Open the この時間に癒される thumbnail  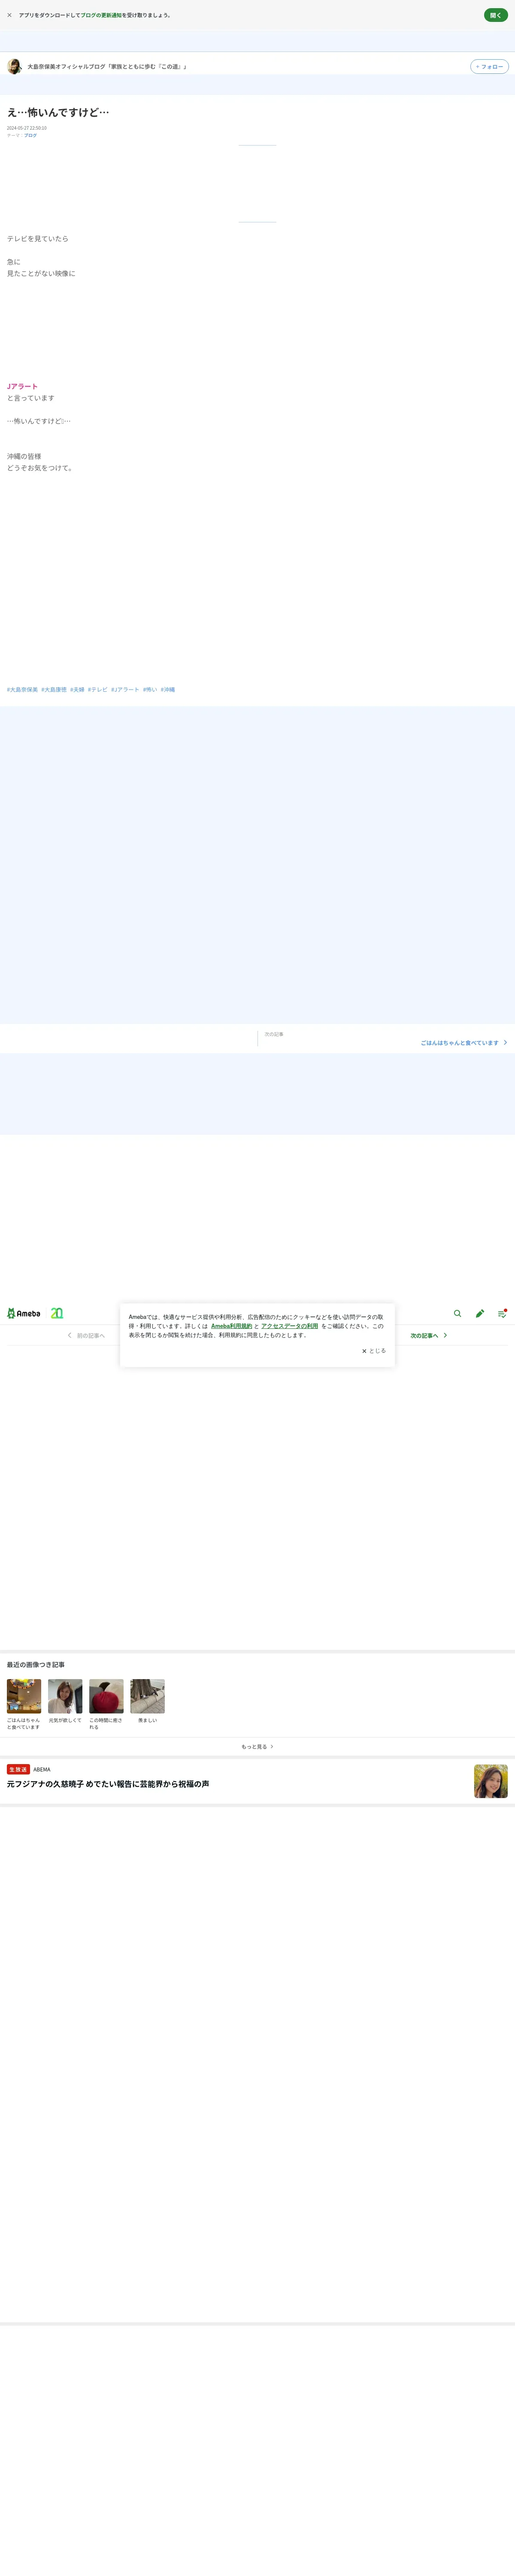pos(106,1696)
